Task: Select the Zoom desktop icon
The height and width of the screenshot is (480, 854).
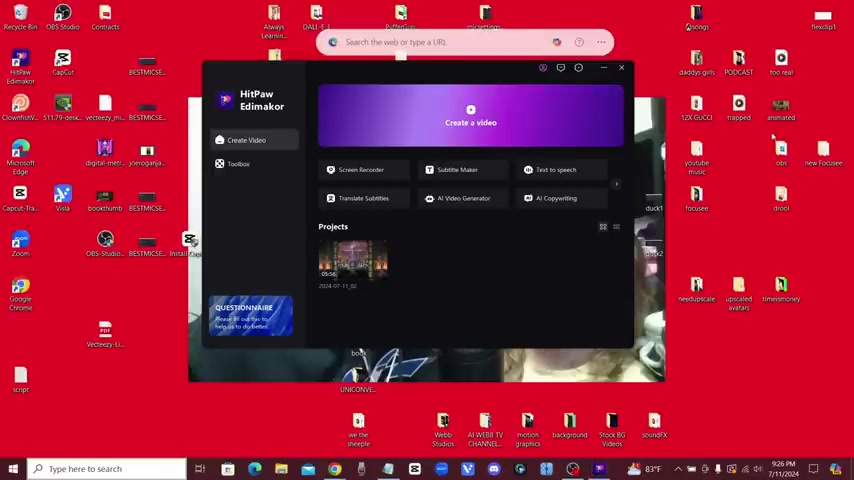Action: pyautogui.click(x=21, y=243)
